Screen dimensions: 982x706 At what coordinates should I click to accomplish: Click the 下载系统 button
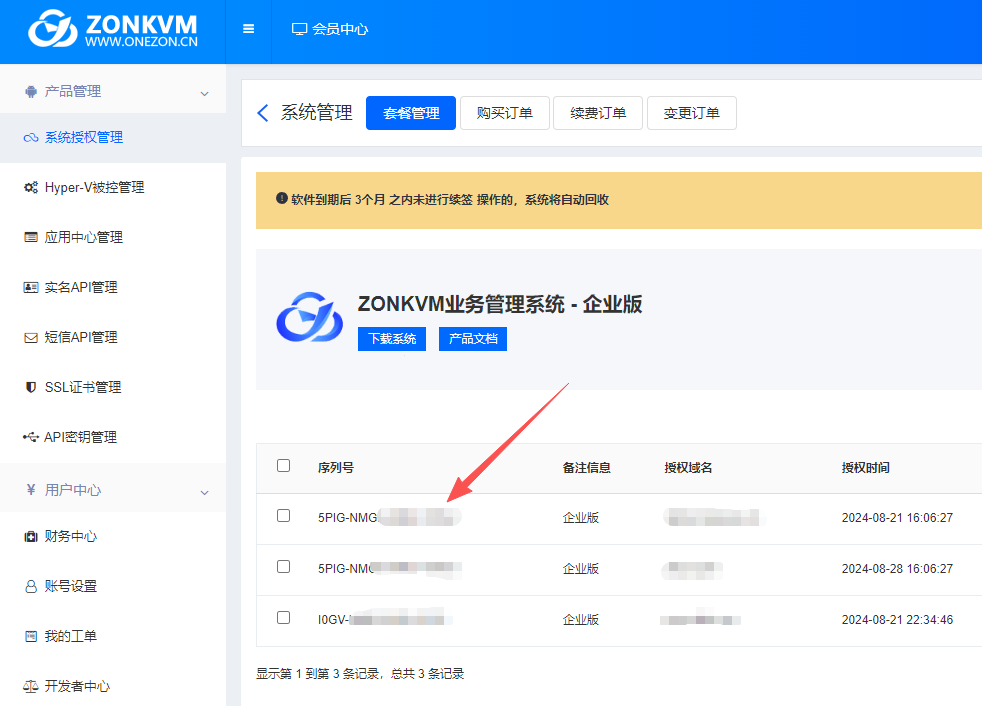392,339
